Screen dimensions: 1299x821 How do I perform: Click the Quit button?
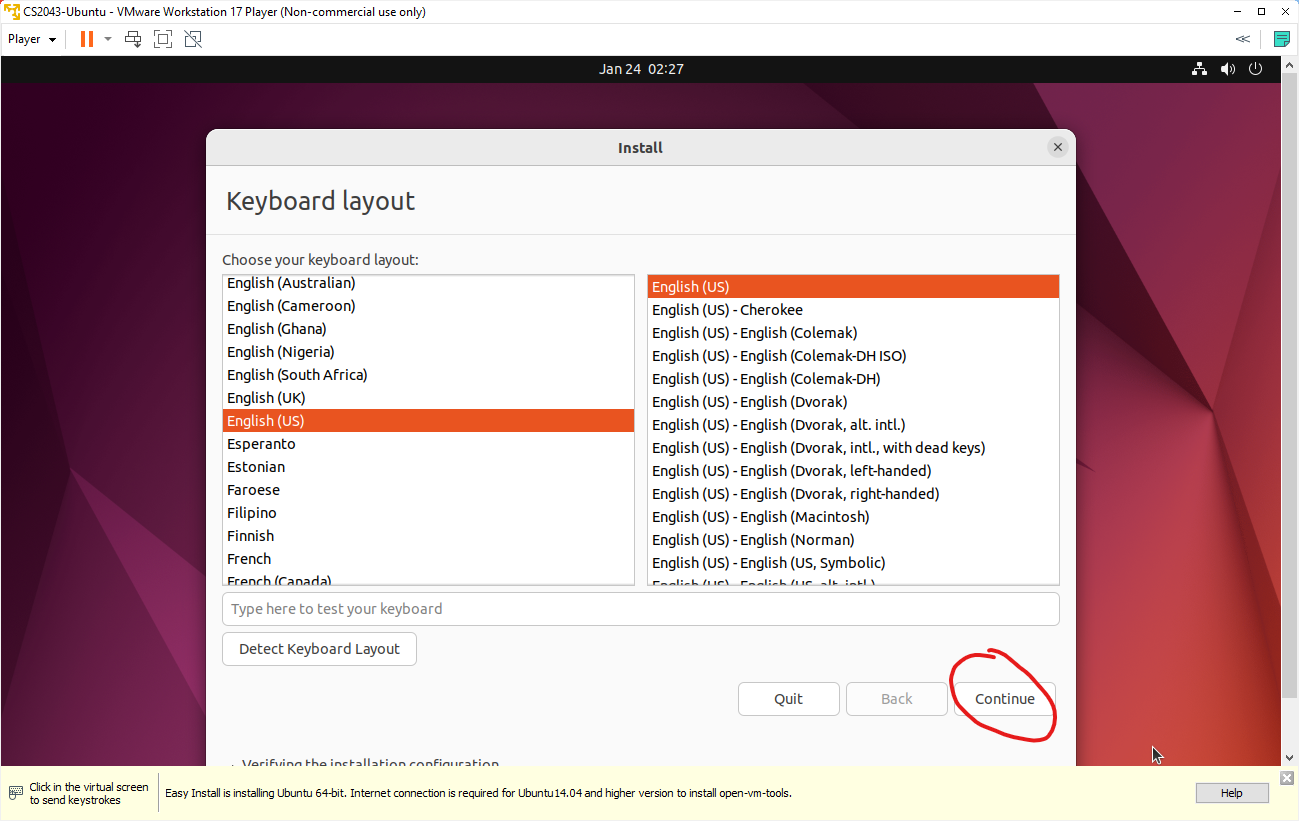[788, 699]
